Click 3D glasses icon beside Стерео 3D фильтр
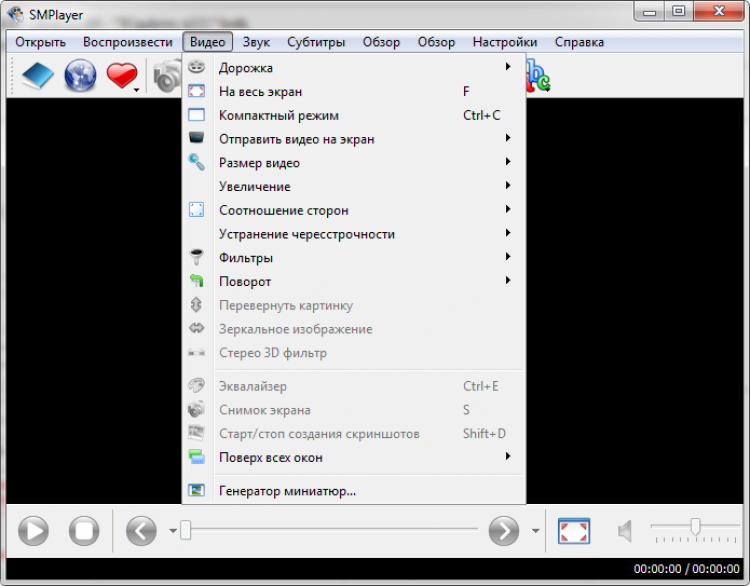The image size is (750, 586). [x=196, y=353]
